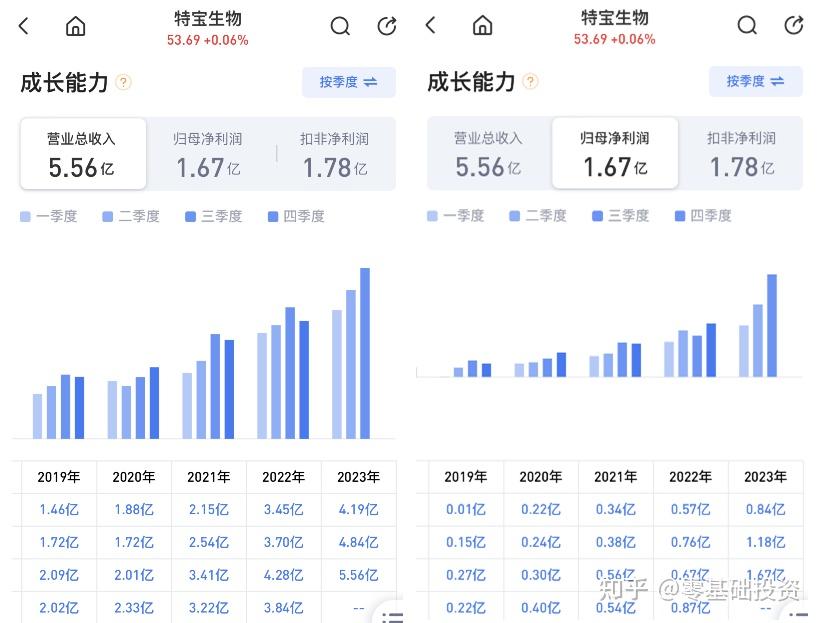The image size is (821, 623).
Task: Tap 2021年 column header in left table
Action: (208, 477)
